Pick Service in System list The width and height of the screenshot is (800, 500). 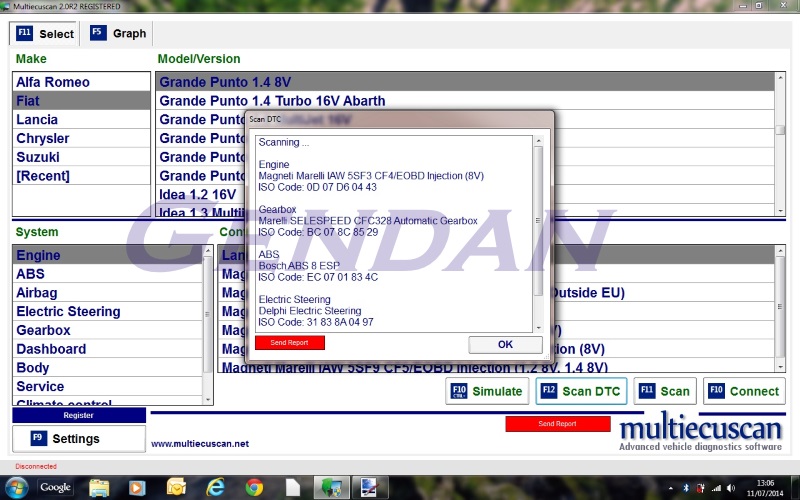click(x=108, y=387)
